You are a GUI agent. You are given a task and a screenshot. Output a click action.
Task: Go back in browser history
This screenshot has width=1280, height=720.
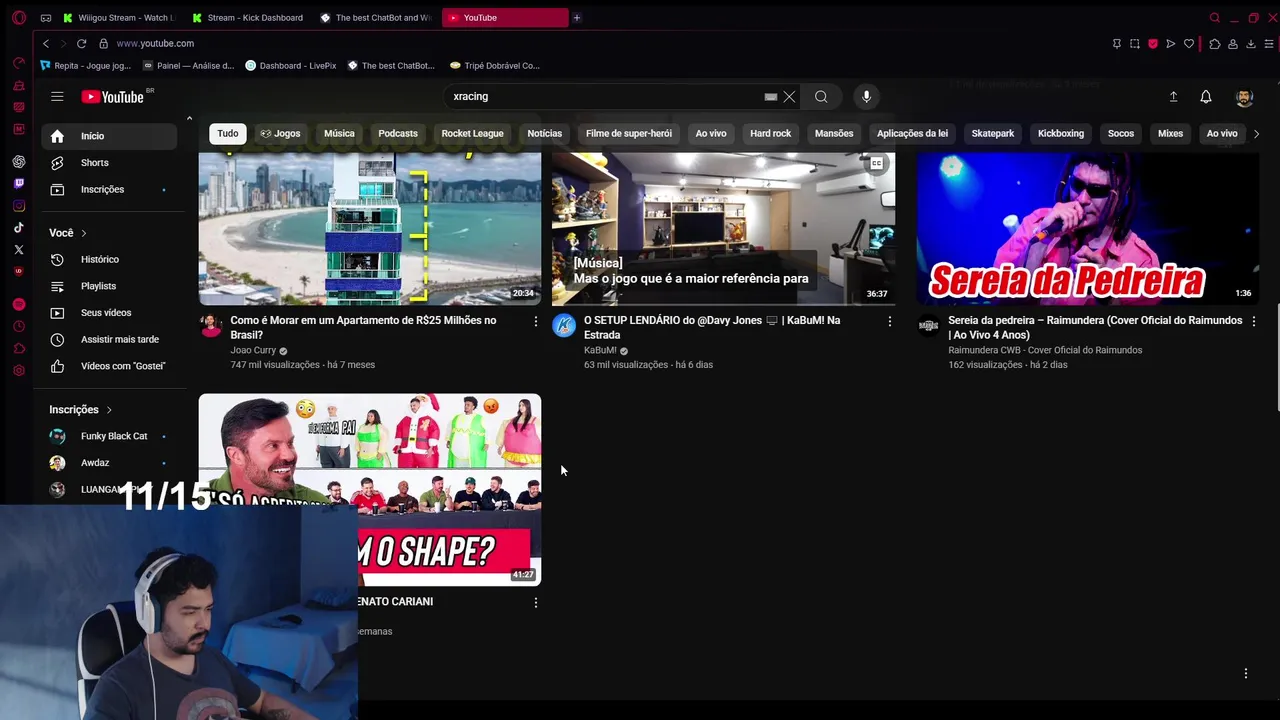[x=46, y=44]
